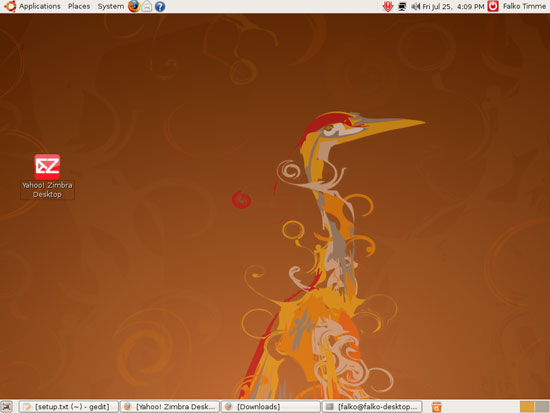Open the Places menu
The height and width of the screenshot is (413, 550).
[x=79, y=6]
